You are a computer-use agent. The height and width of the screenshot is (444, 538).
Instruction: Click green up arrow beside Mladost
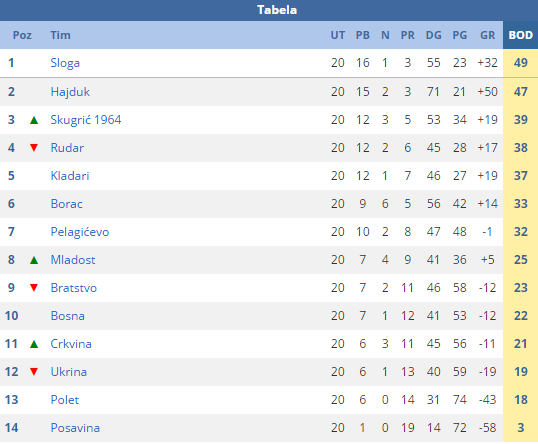pos(34,260)
